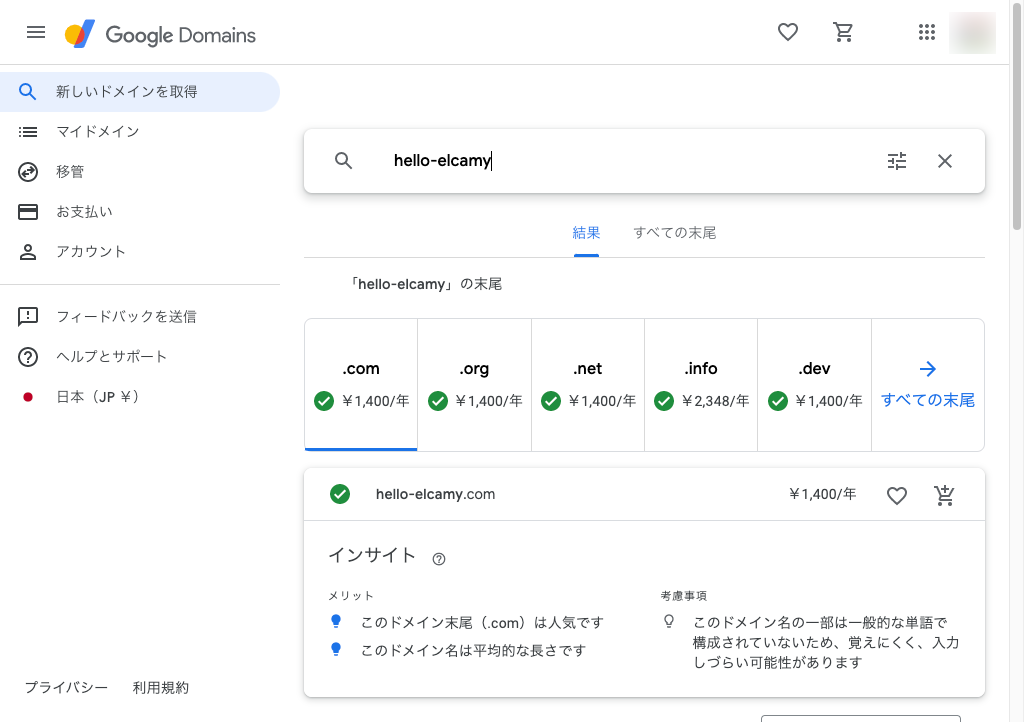The image size is (1024, 722).
Task: Open favorites heart icon in header
Action: (x=788, y=32)
